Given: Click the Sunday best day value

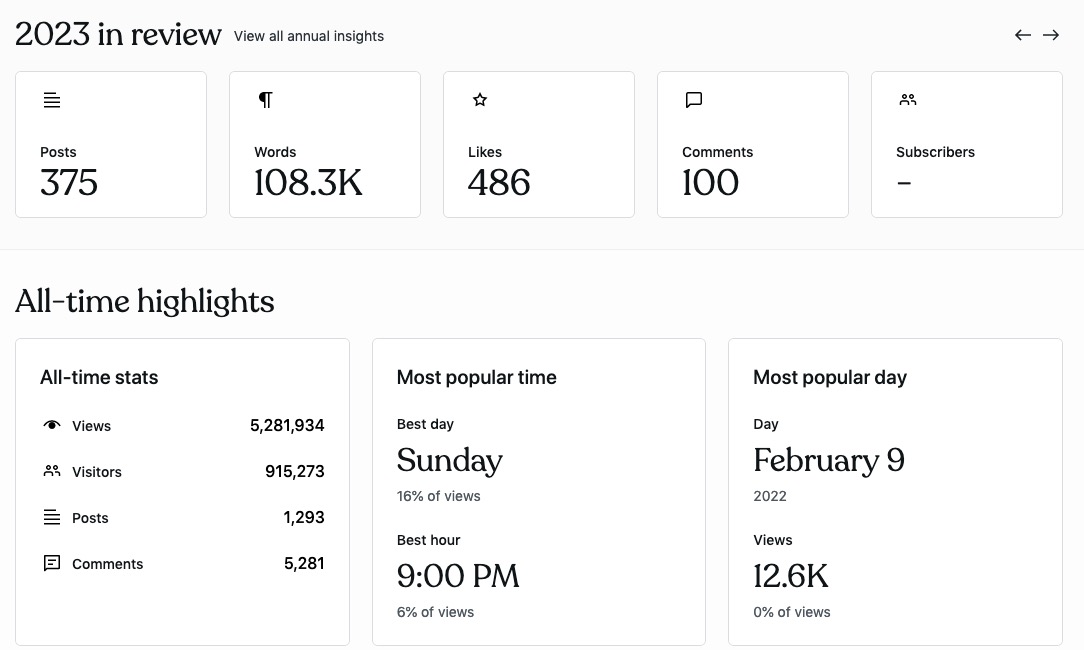Looking at the screenshot, I should pos(450,460).
